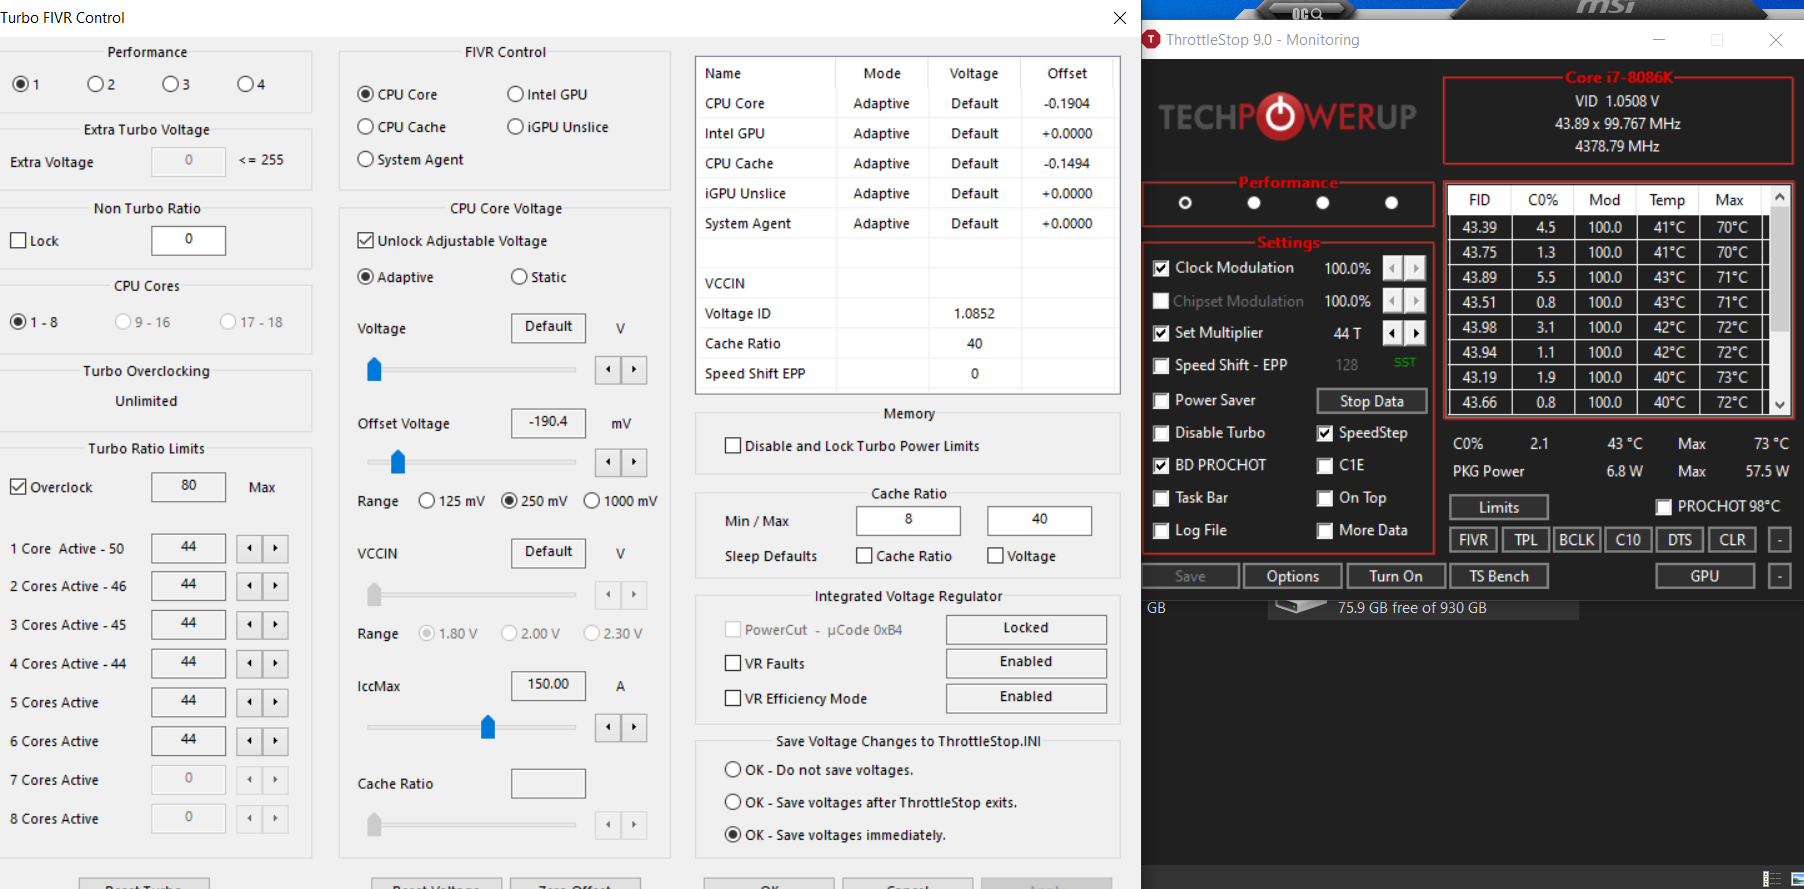
Task: Select CPU Cache in FIVR Control
Action: [366, 127]
